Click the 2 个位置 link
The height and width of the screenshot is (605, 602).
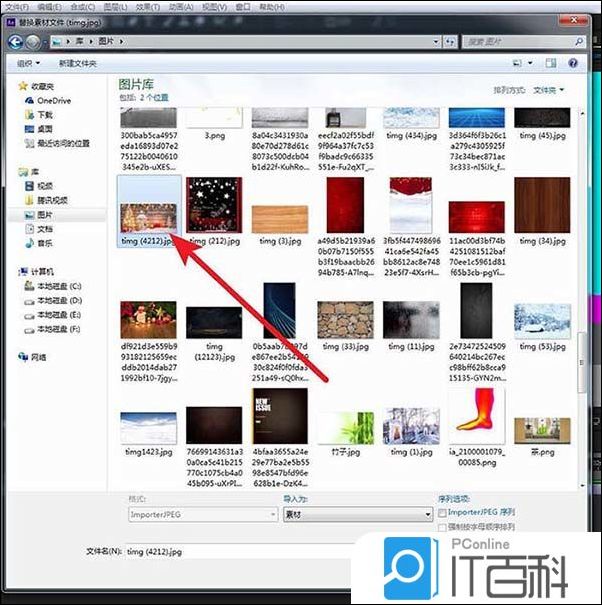click(154, 97)
